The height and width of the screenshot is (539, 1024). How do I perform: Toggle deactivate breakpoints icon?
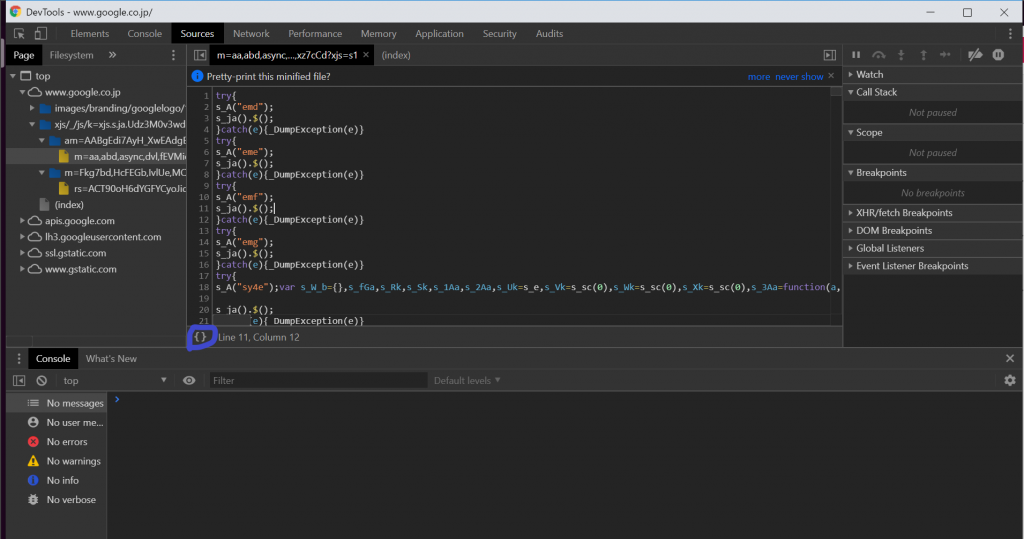pyautogui.click(x=975, y=55)
